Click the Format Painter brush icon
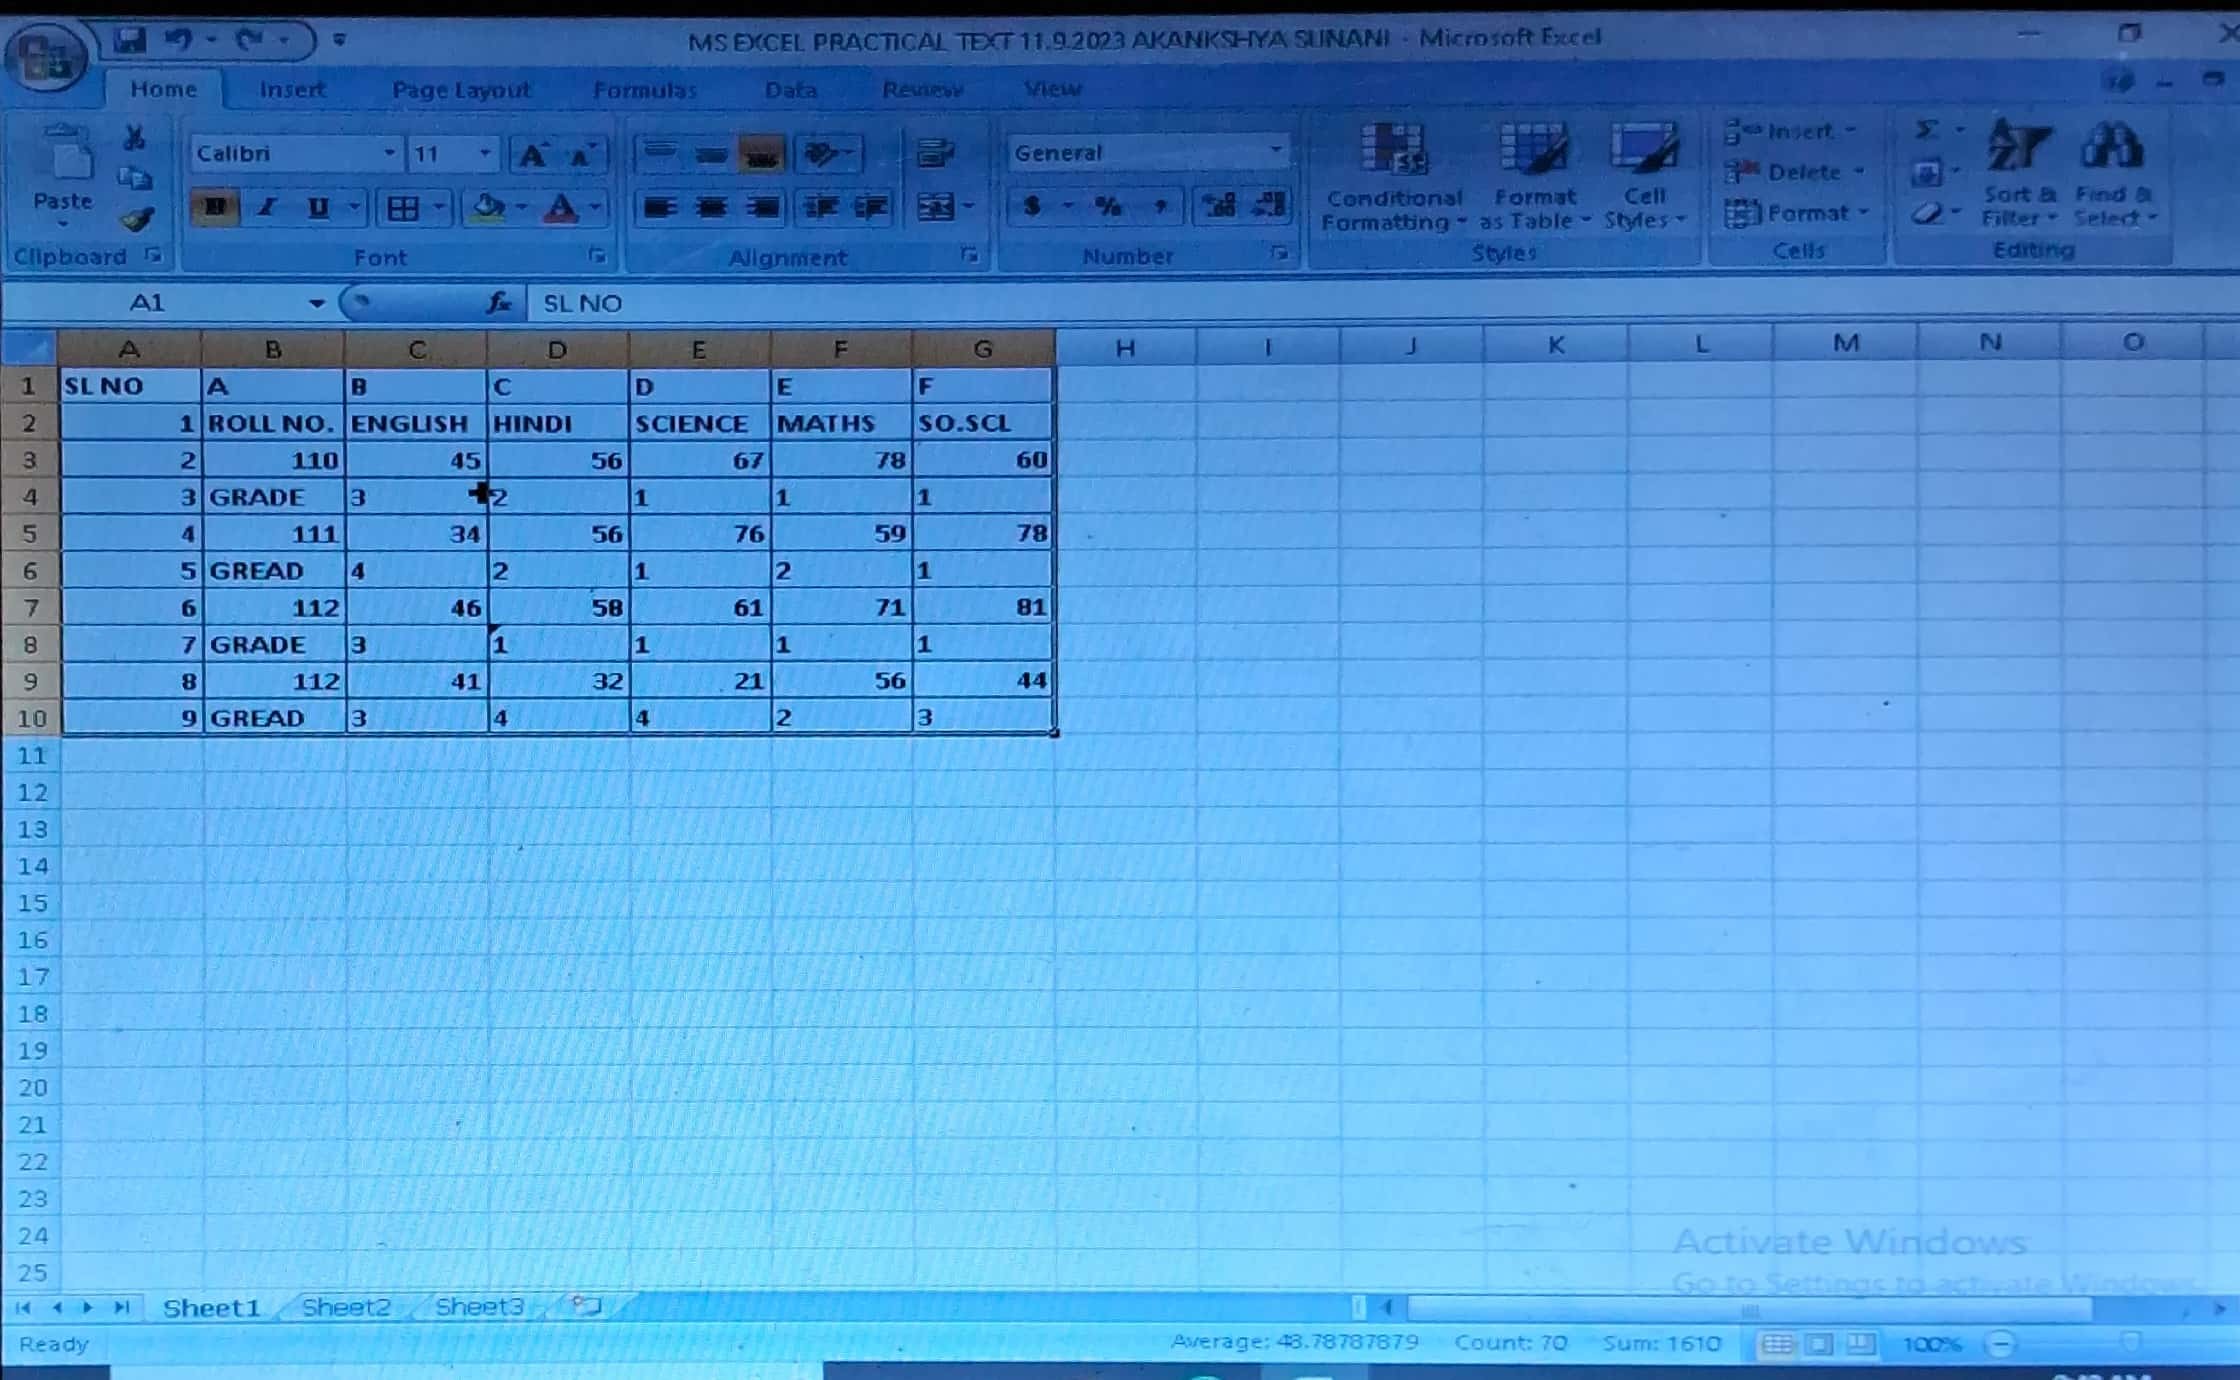Screen dimensions: 2240x1380 click(x=137, y=219)
